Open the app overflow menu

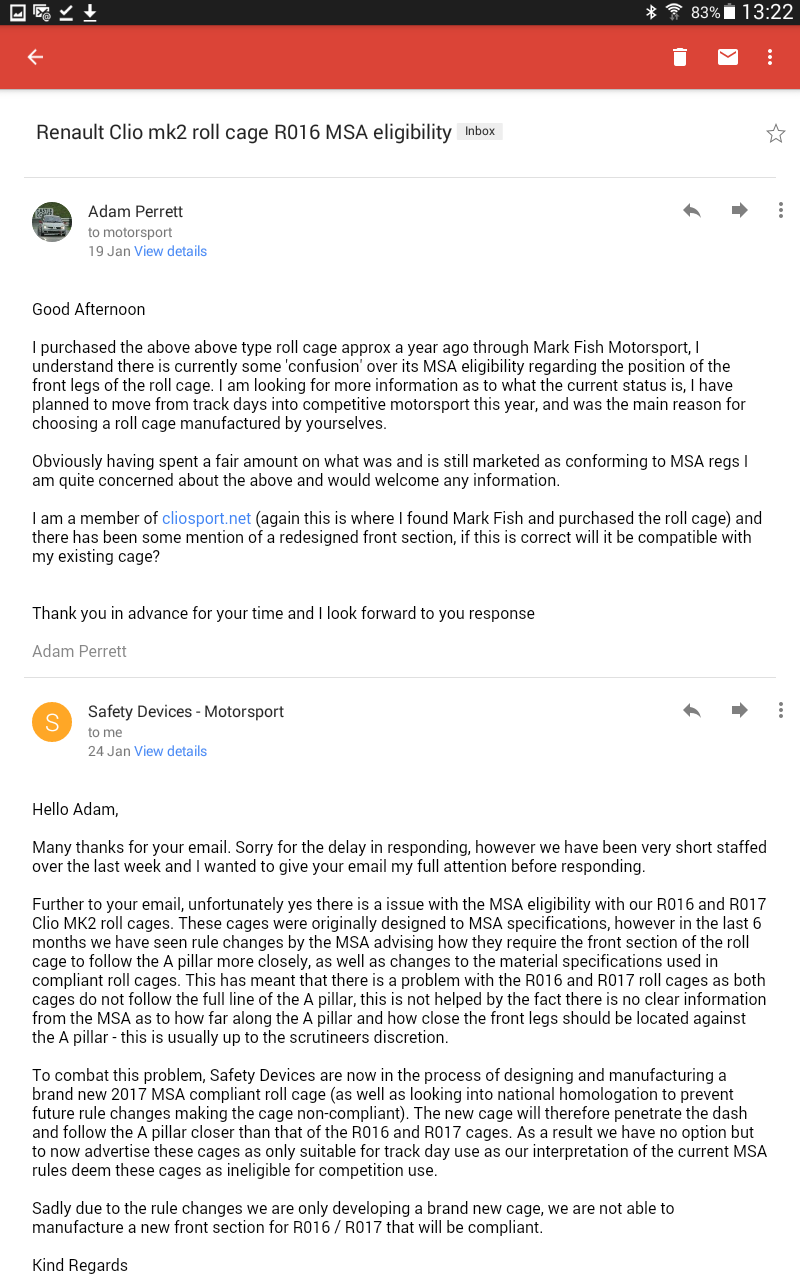click(x=770, y=57)
